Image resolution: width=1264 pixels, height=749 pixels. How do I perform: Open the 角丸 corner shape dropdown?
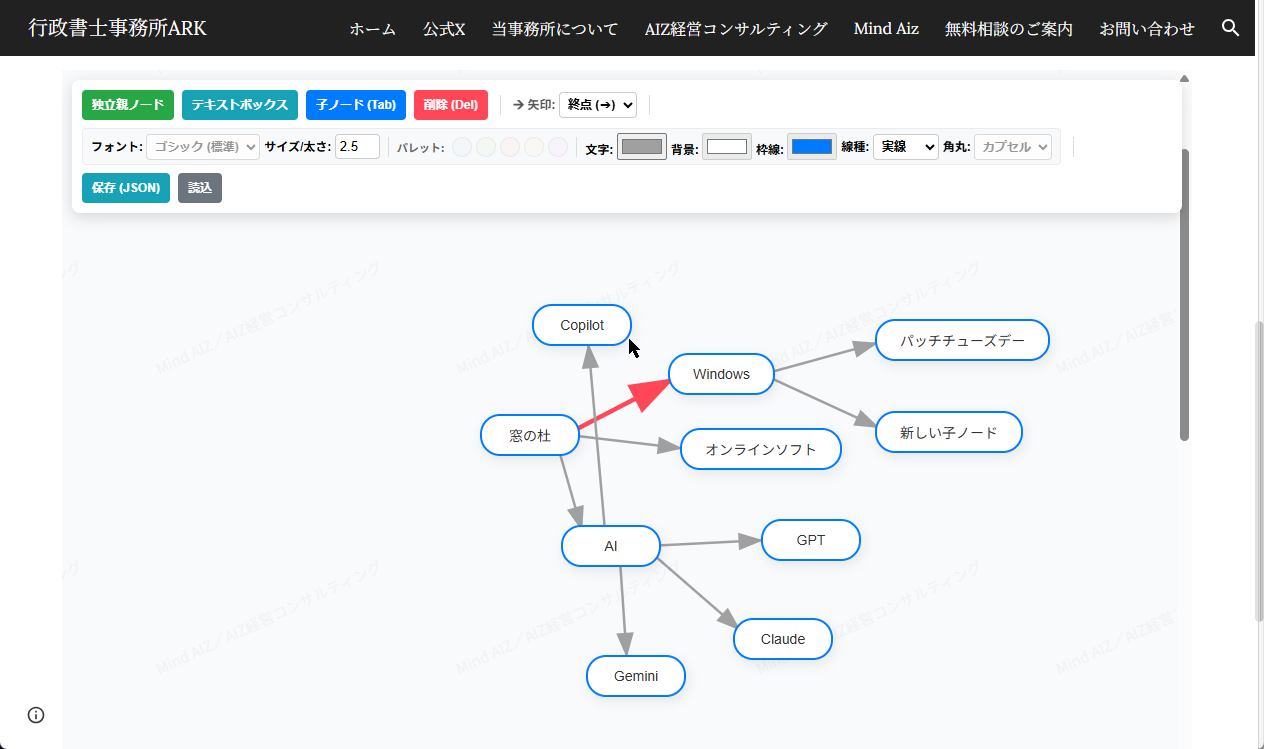pyautogui.click(x=1014, y=147)
